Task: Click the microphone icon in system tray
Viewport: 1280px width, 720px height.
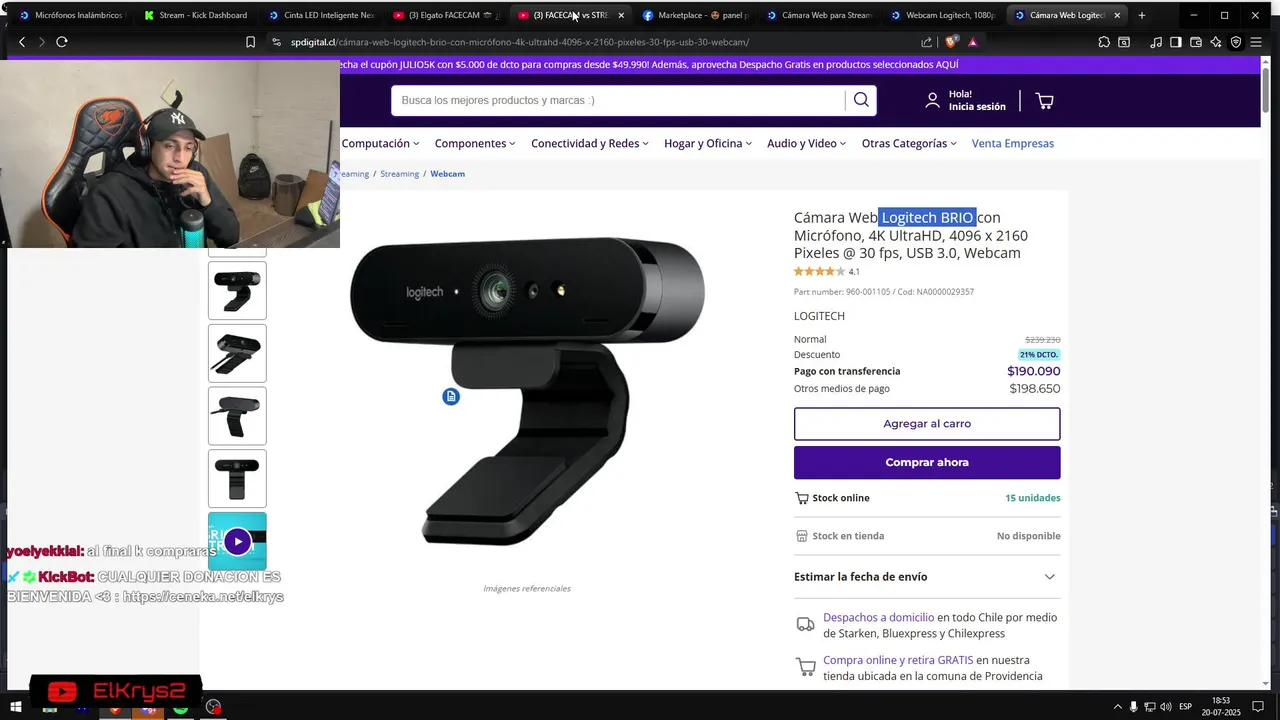Action: point(1133,707)
